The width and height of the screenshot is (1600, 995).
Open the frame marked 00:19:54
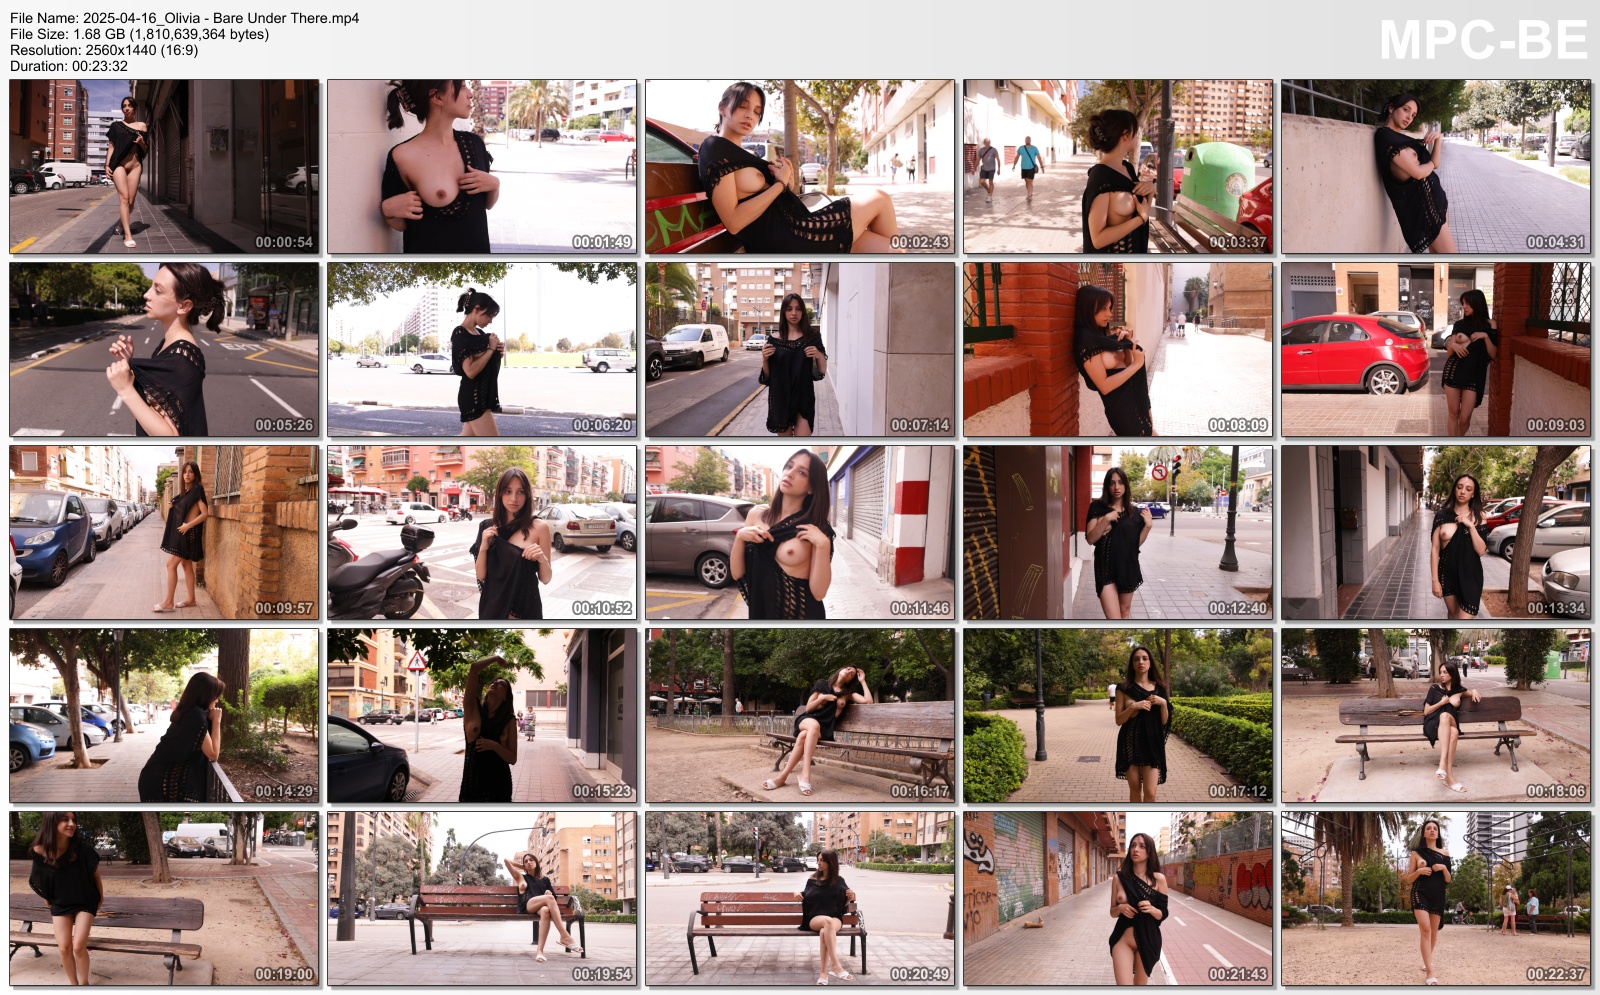pos(482,898)
